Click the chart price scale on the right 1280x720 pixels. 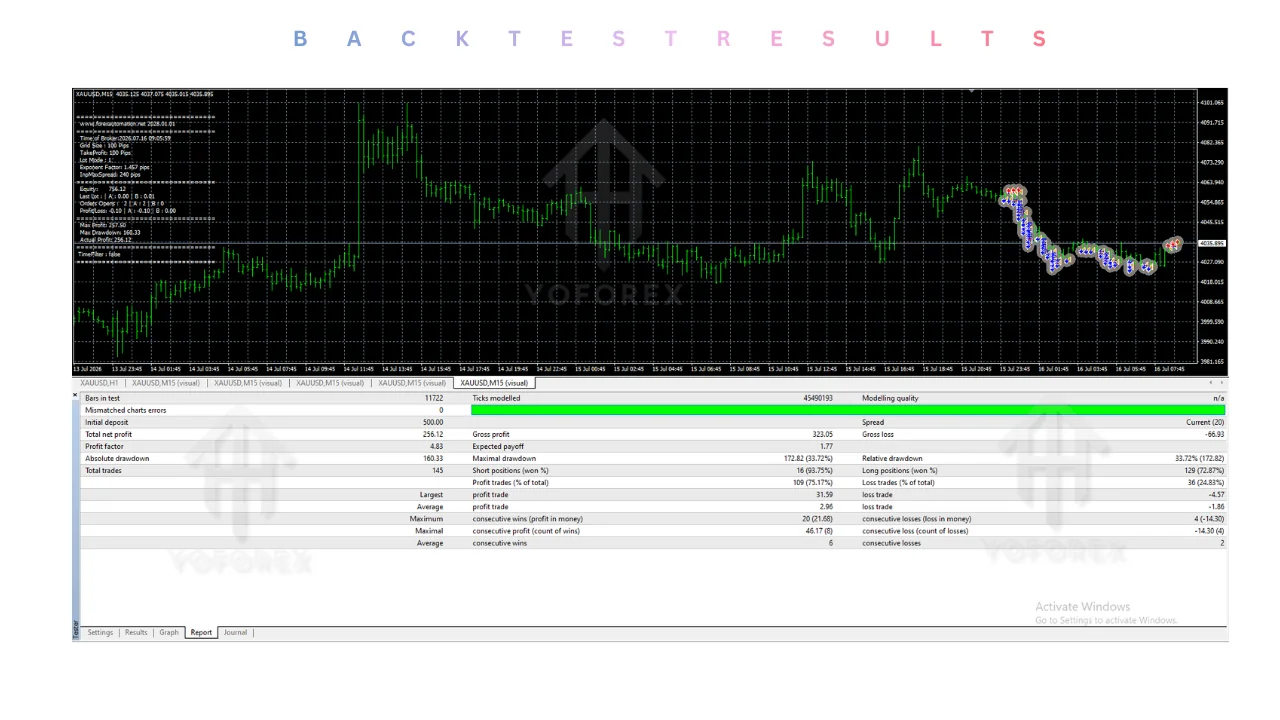1212,230
